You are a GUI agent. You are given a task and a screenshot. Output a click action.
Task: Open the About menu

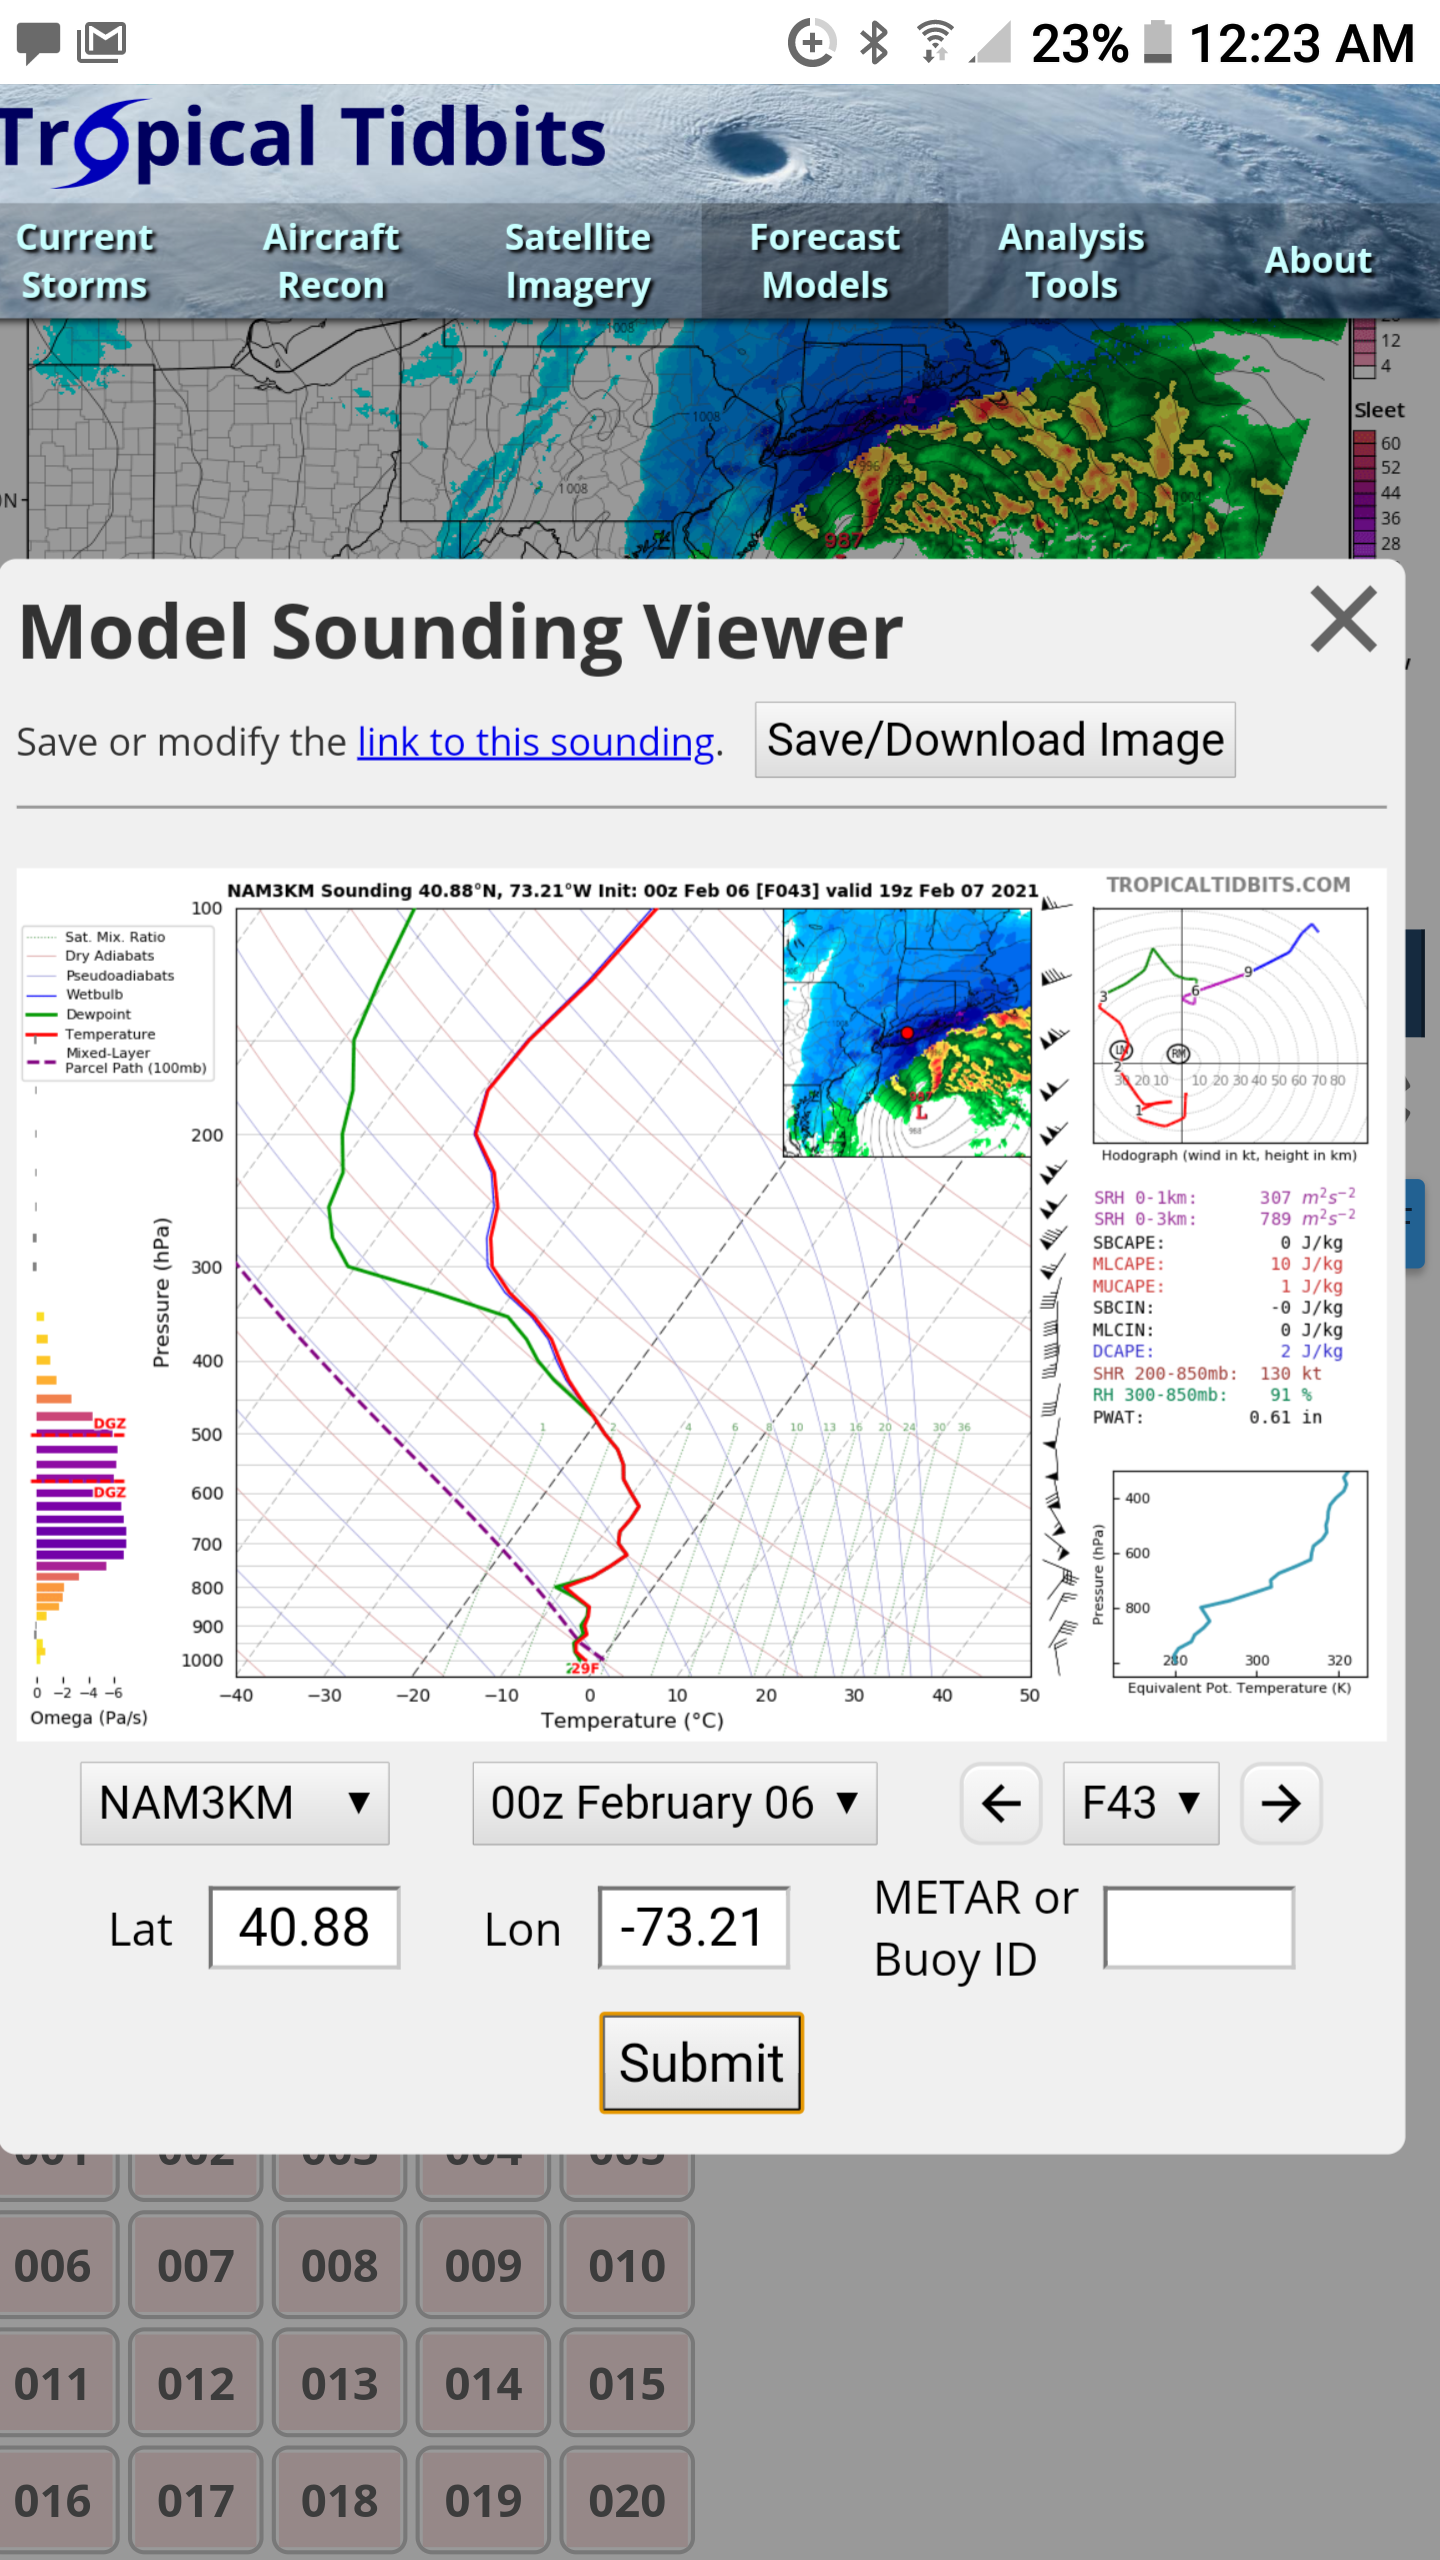[x=1318, y=261]
